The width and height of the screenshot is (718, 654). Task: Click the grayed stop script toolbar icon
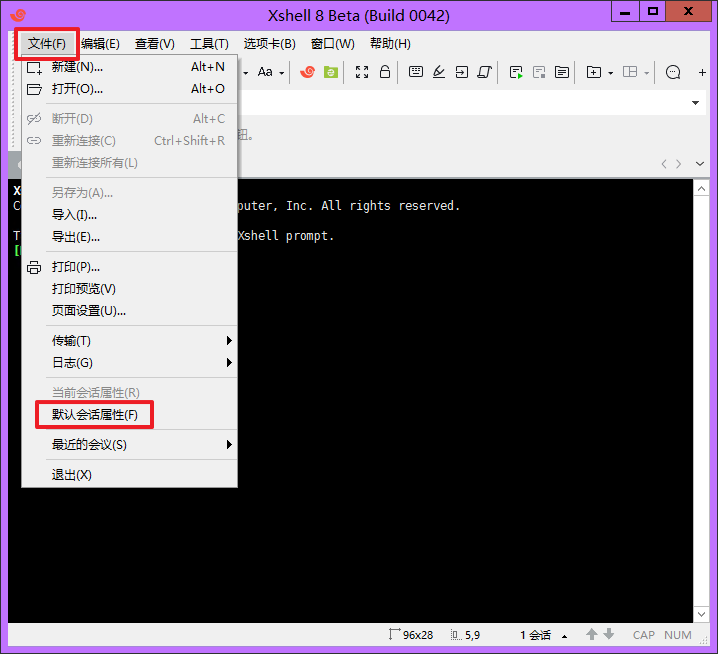pos(539,72)
